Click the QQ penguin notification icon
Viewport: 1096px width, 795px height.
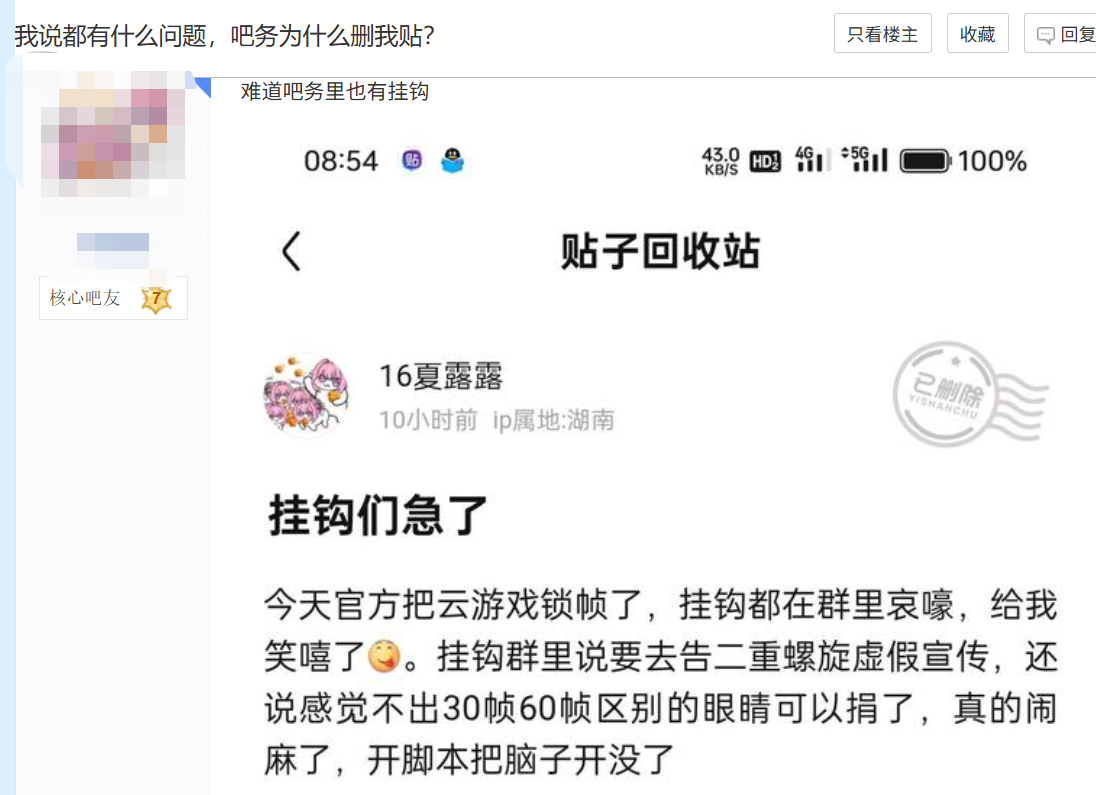[453, 161]
